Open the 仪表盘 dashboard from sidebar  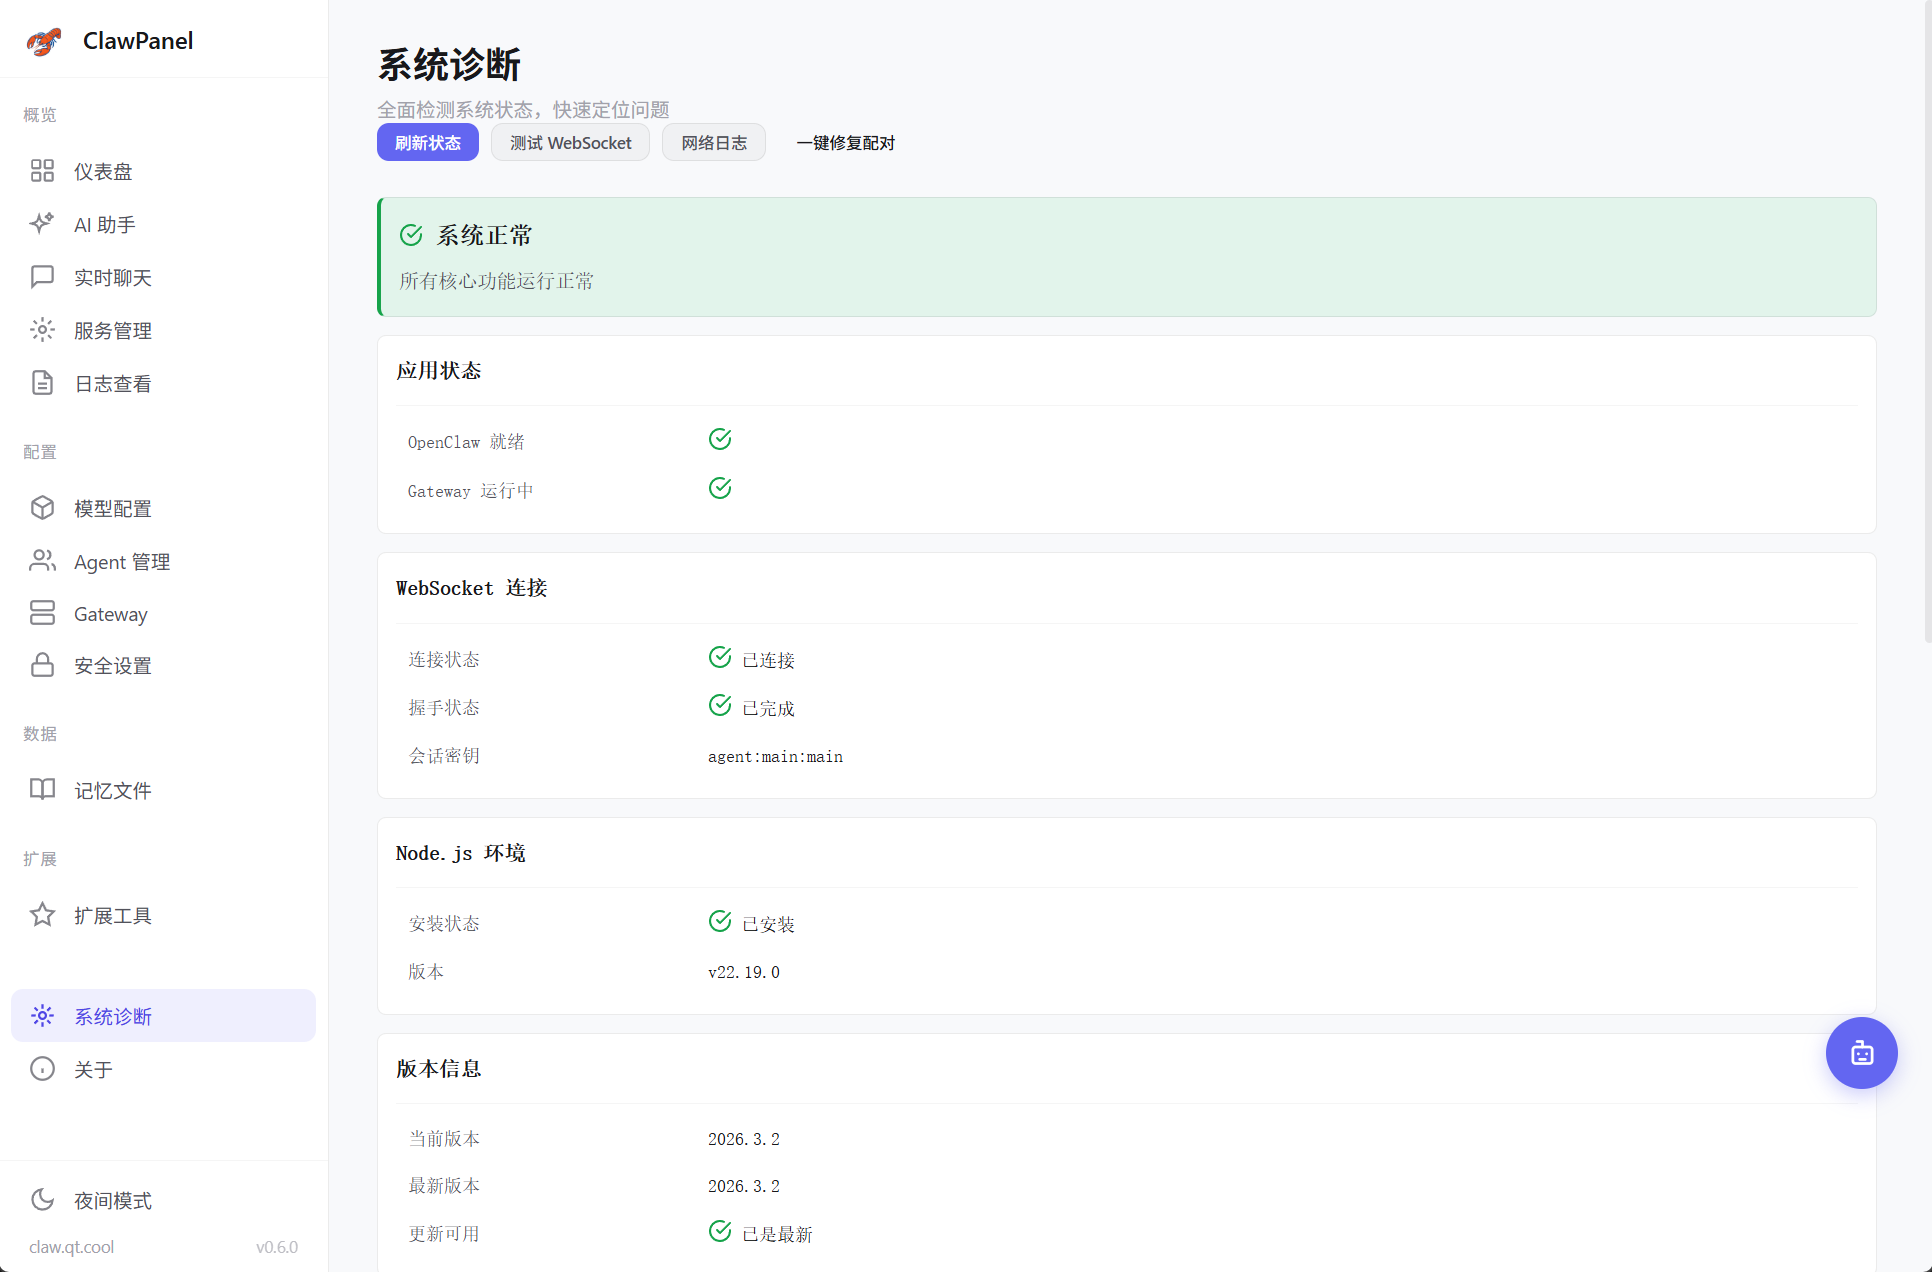(42, 170)
